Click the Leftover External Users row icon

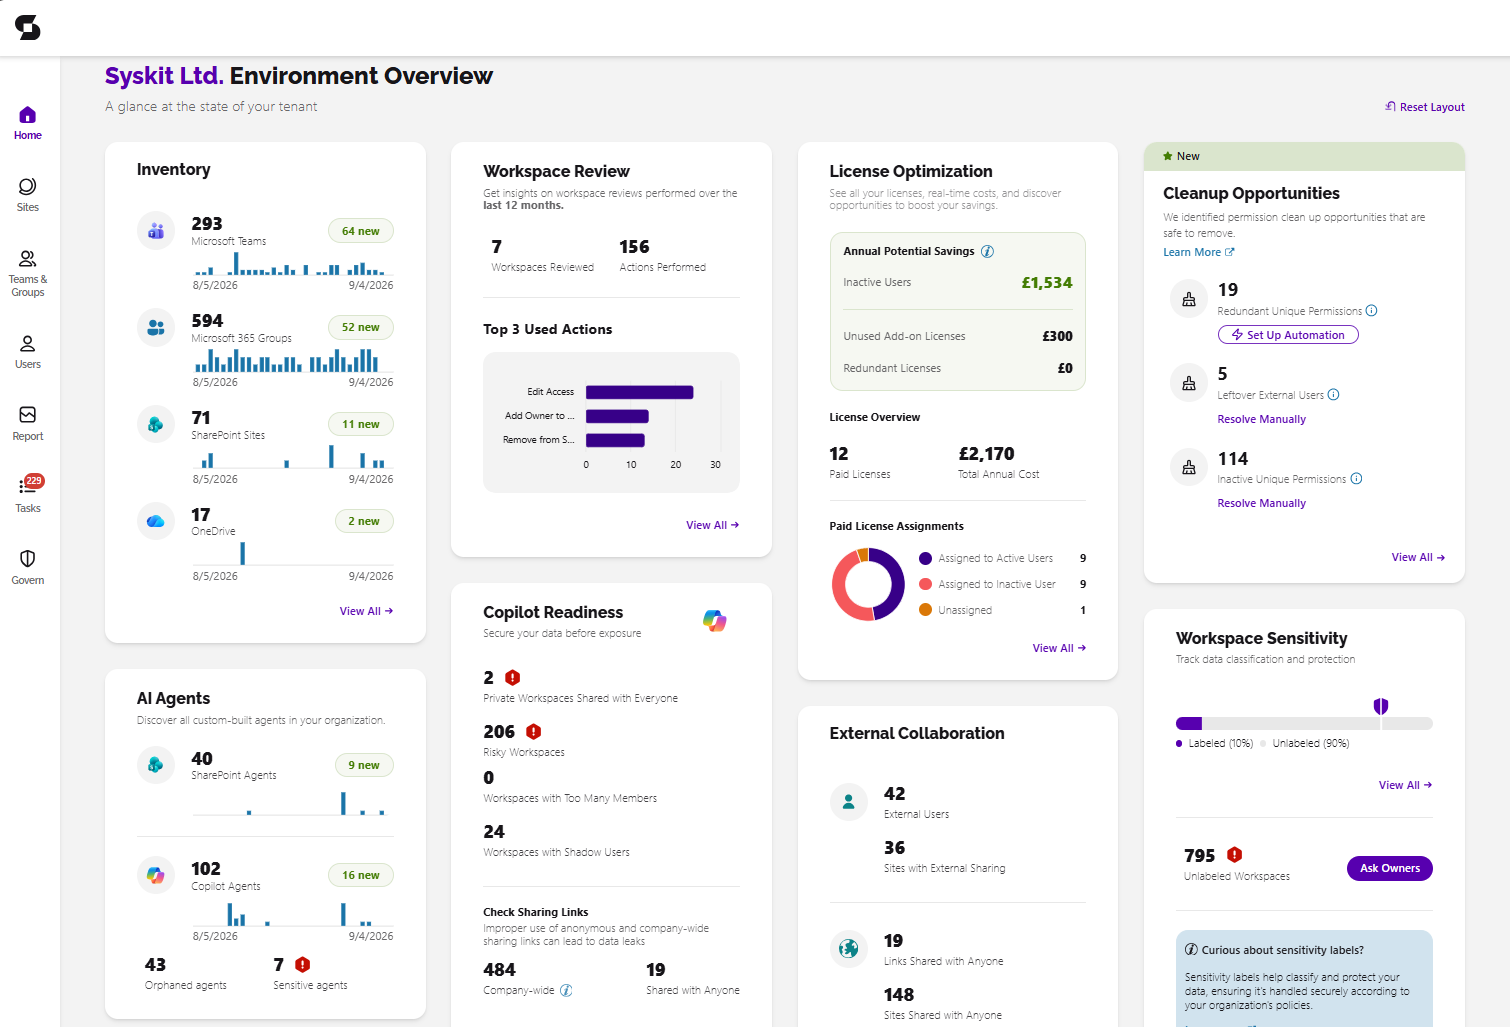coord(1189,383)
